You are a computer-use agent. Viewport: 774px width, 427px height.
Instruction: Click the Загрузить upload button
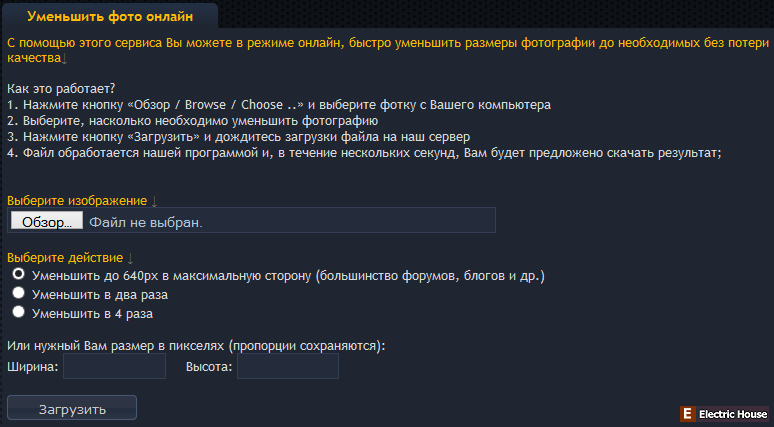point(72,408)
